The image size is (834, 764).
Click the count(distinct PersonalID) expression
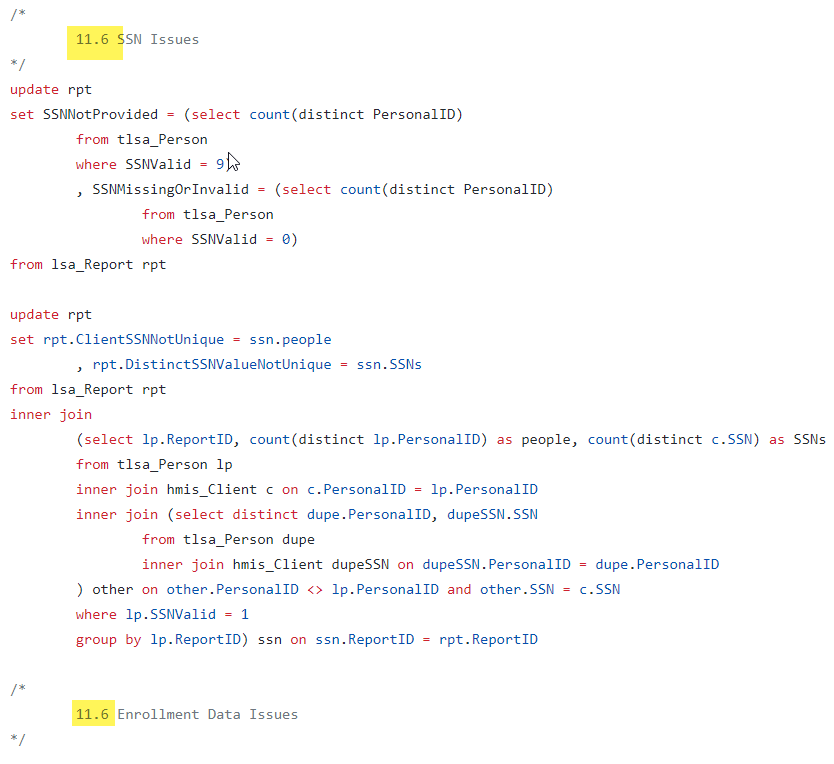click(358, 114)
